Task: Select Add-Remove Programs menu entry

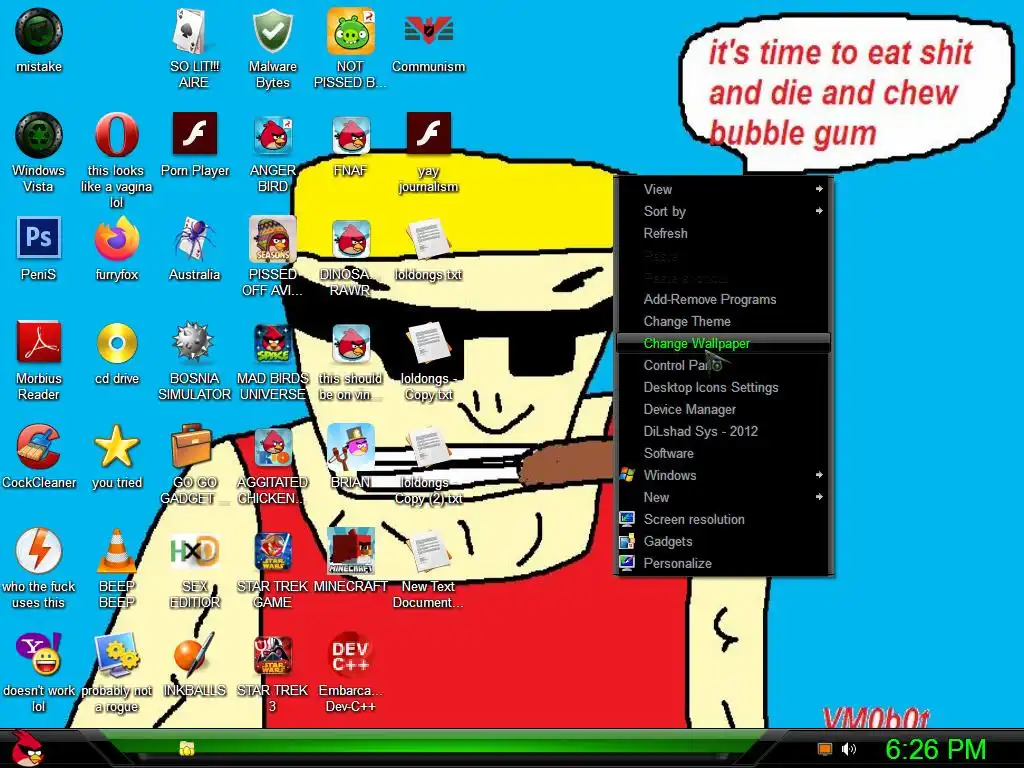Action: click(723, 299)
